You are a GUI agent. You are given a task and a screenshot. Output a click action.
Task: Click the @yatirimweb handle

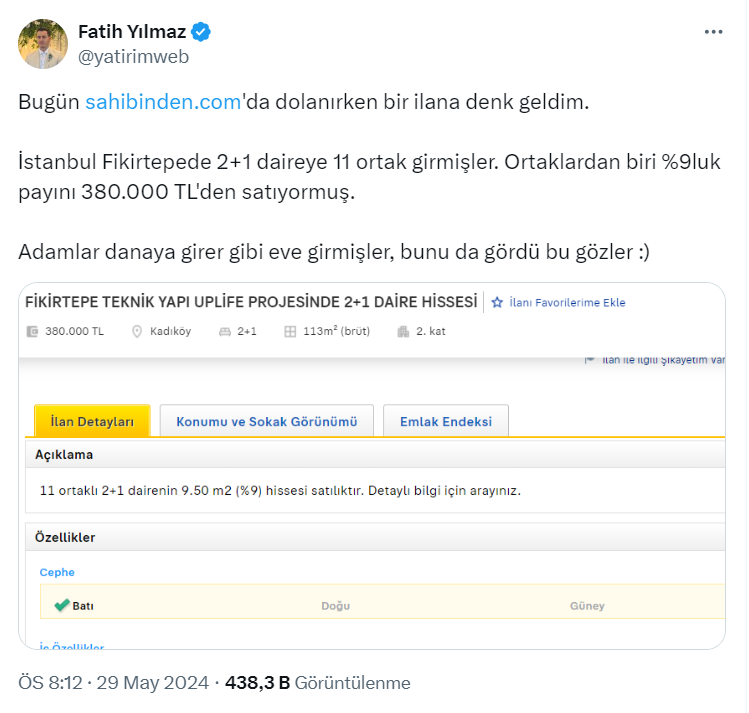click(133, 57)
